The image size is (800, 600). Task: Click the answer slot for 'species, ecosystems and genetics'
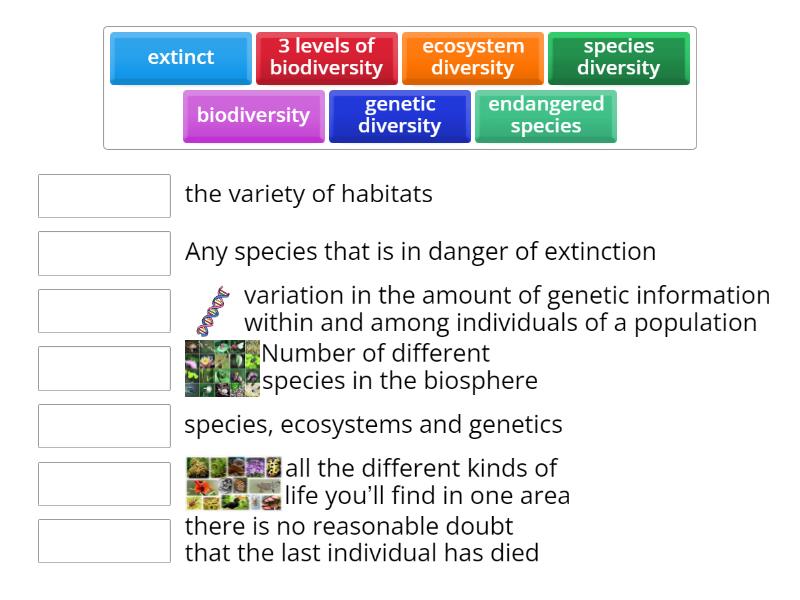point(104,425)
